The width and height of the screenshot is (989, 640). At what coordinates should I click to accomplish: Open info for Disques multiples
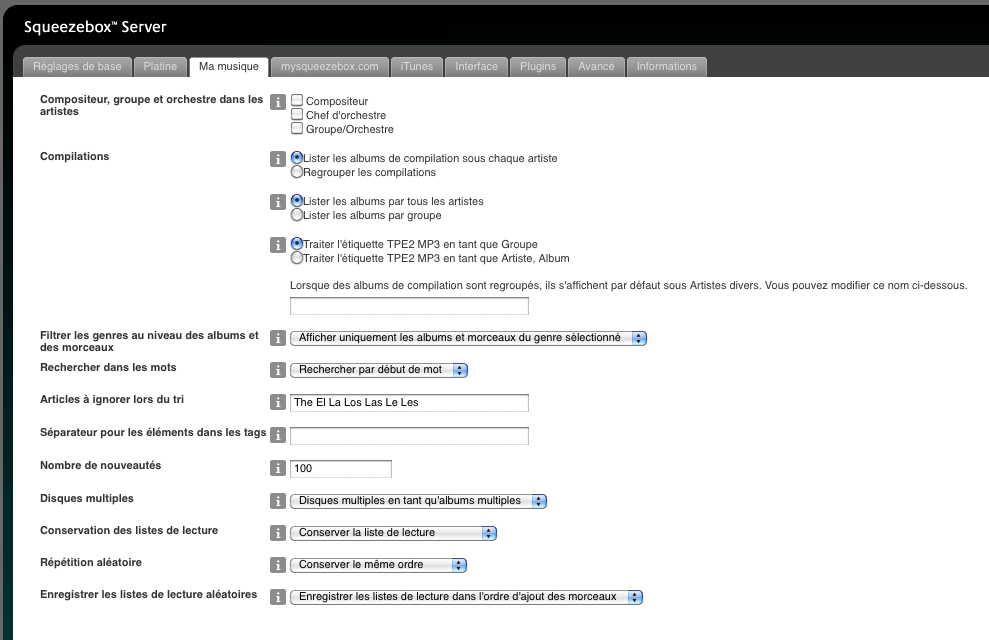point(278,501)
